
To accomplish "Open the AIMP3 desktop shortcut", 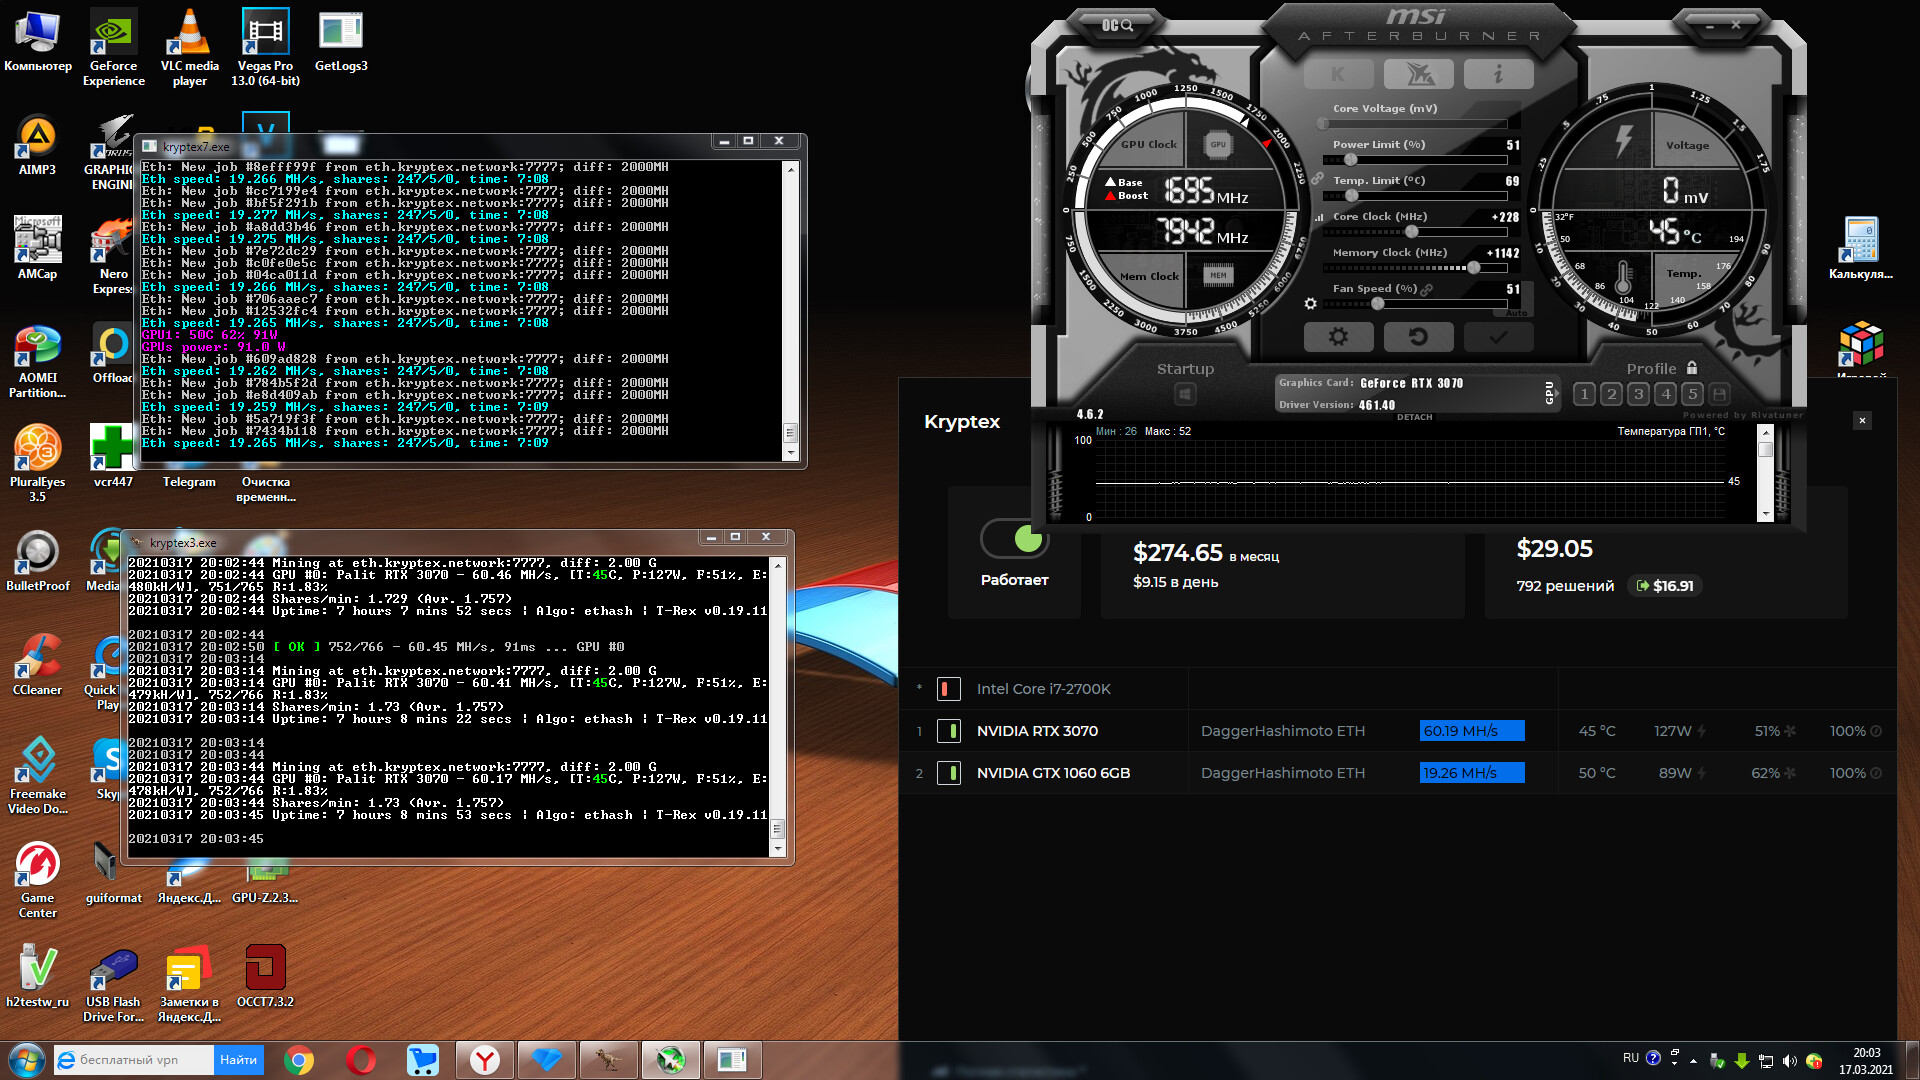I will [x=37, y=146].
